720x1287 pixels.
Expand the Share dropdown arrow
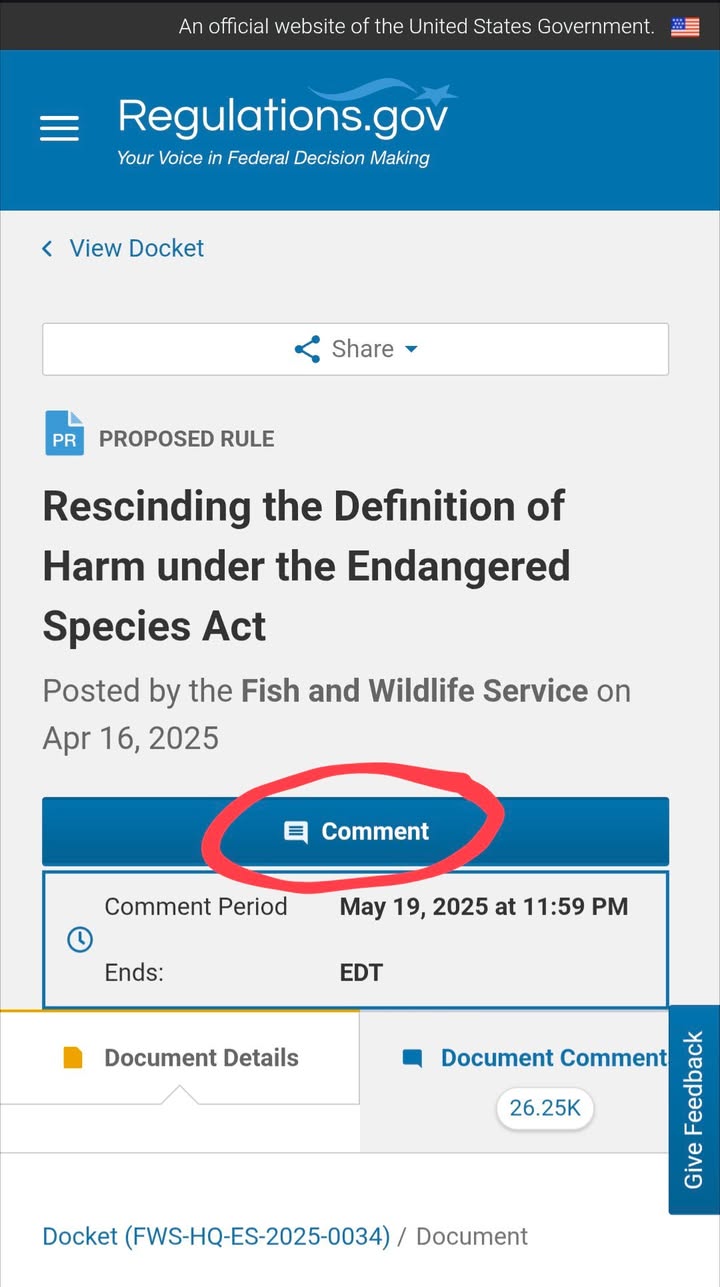coord(411,349)
